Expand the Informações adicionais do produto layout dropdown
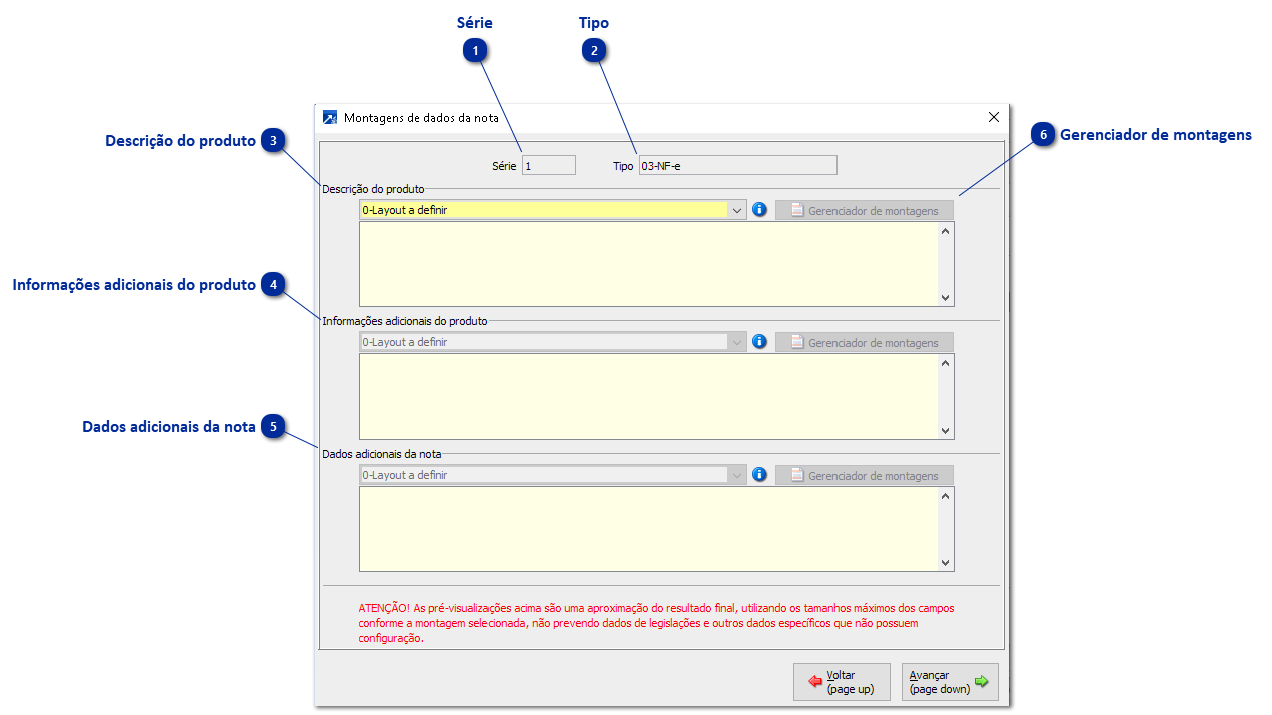Screen dimensions: 1272x715 click(737, 342)
